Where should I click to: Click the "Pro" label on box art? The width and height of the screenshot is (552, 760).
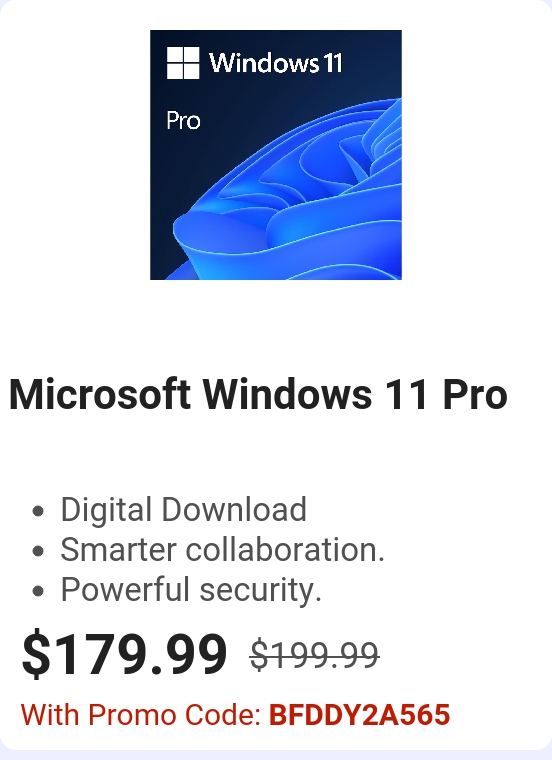point(183,121)
